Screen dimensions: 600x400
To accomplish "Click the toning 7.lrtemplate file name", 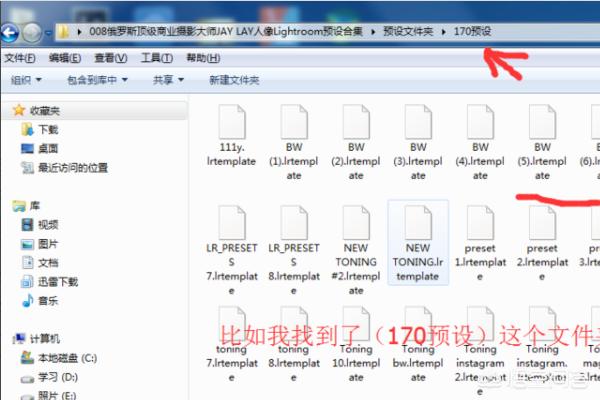I will 232,363.
